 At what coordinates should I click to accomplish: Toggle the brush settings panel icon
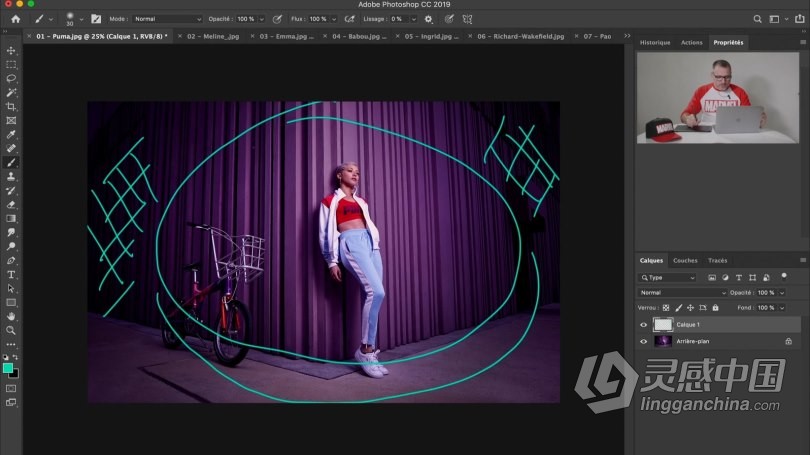point(96,19)
